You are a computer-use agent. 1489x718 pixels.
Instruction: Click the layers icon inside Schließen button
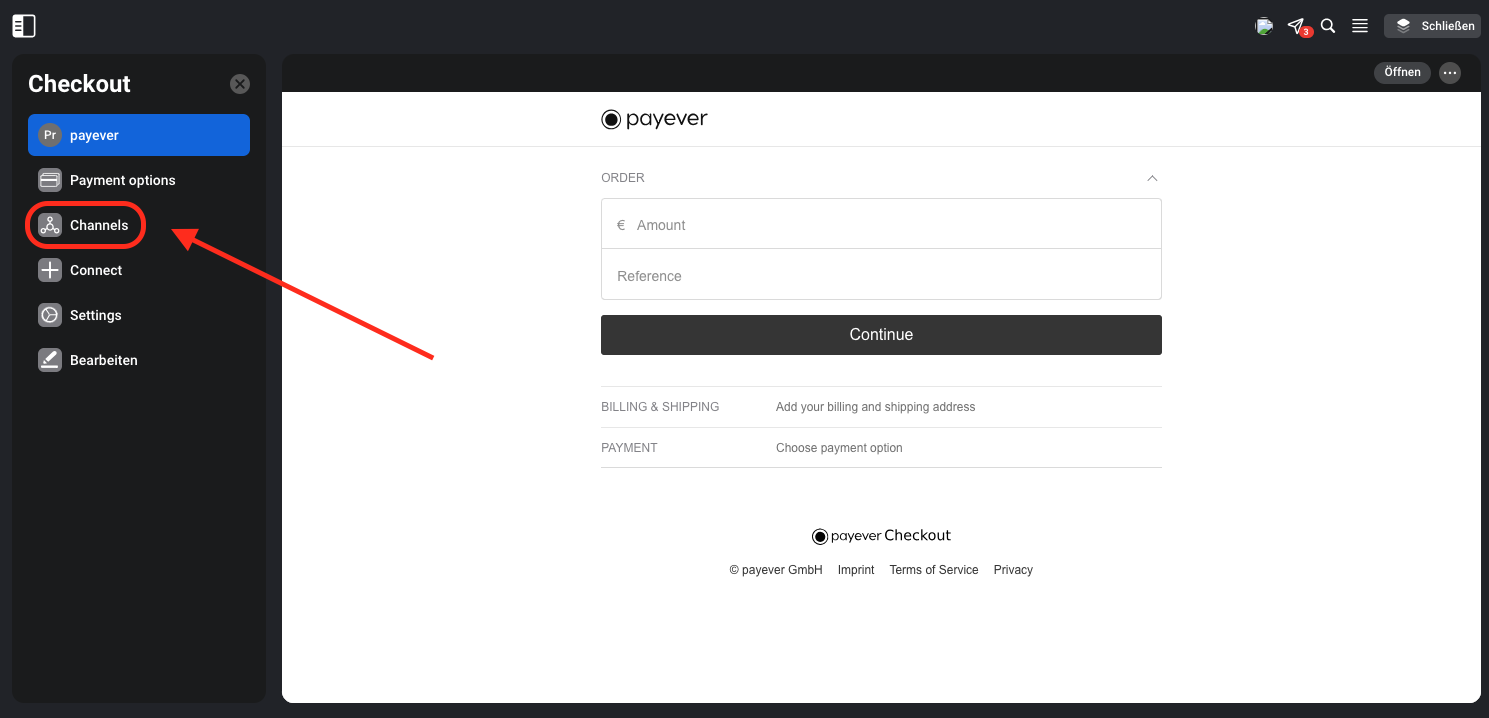[1403, 26]
